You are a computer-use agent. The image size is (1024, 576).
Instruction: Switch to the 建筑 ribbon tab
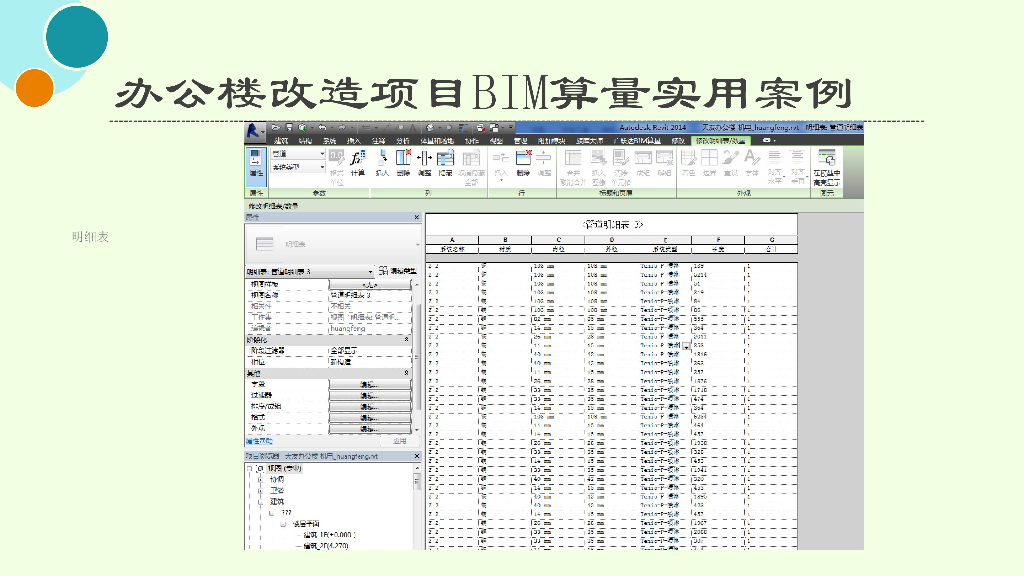point(281,141)
